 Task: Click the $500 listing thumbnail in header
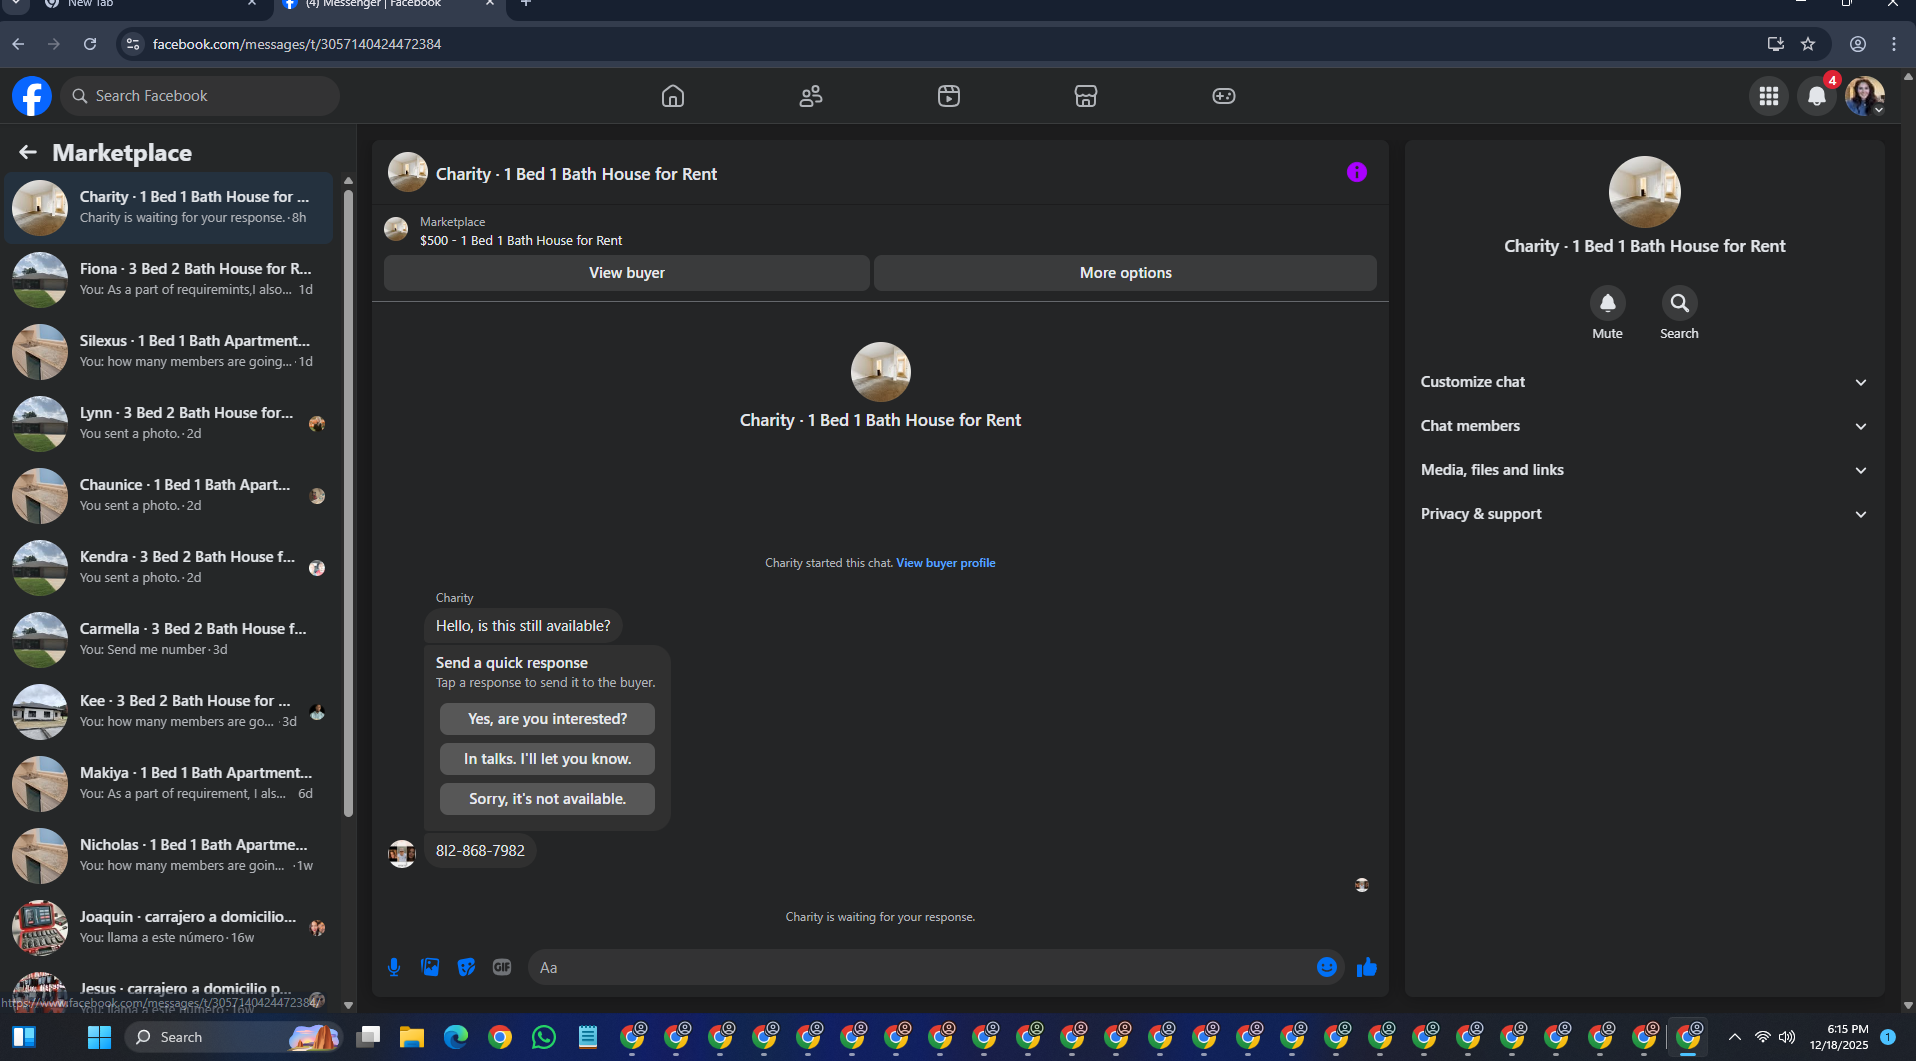397,231
